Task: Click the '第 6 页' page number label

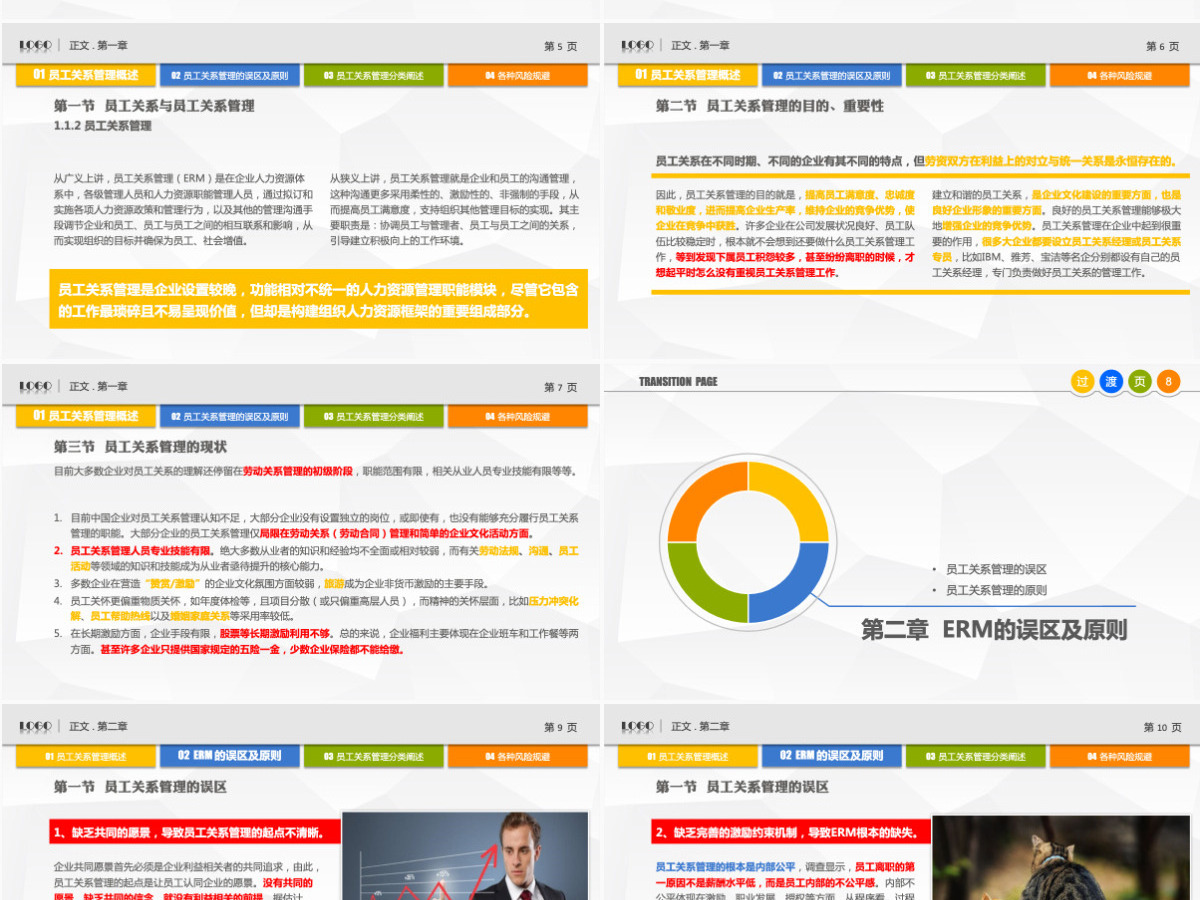Action: click(1162, 46)
